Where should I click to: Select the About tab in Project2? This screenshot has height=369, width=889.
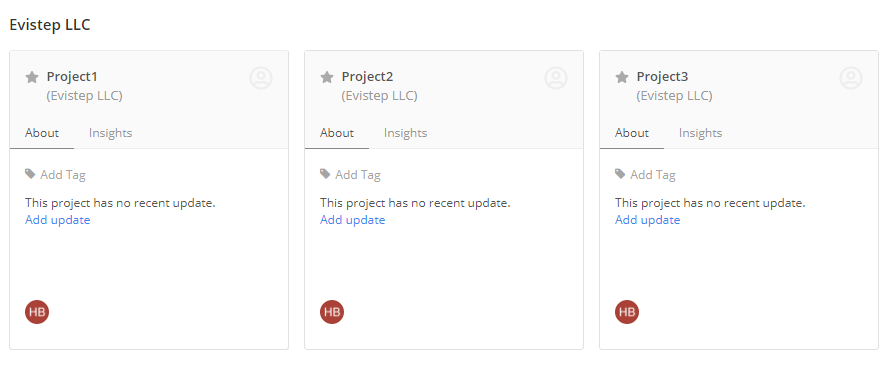tap(337, 133)
